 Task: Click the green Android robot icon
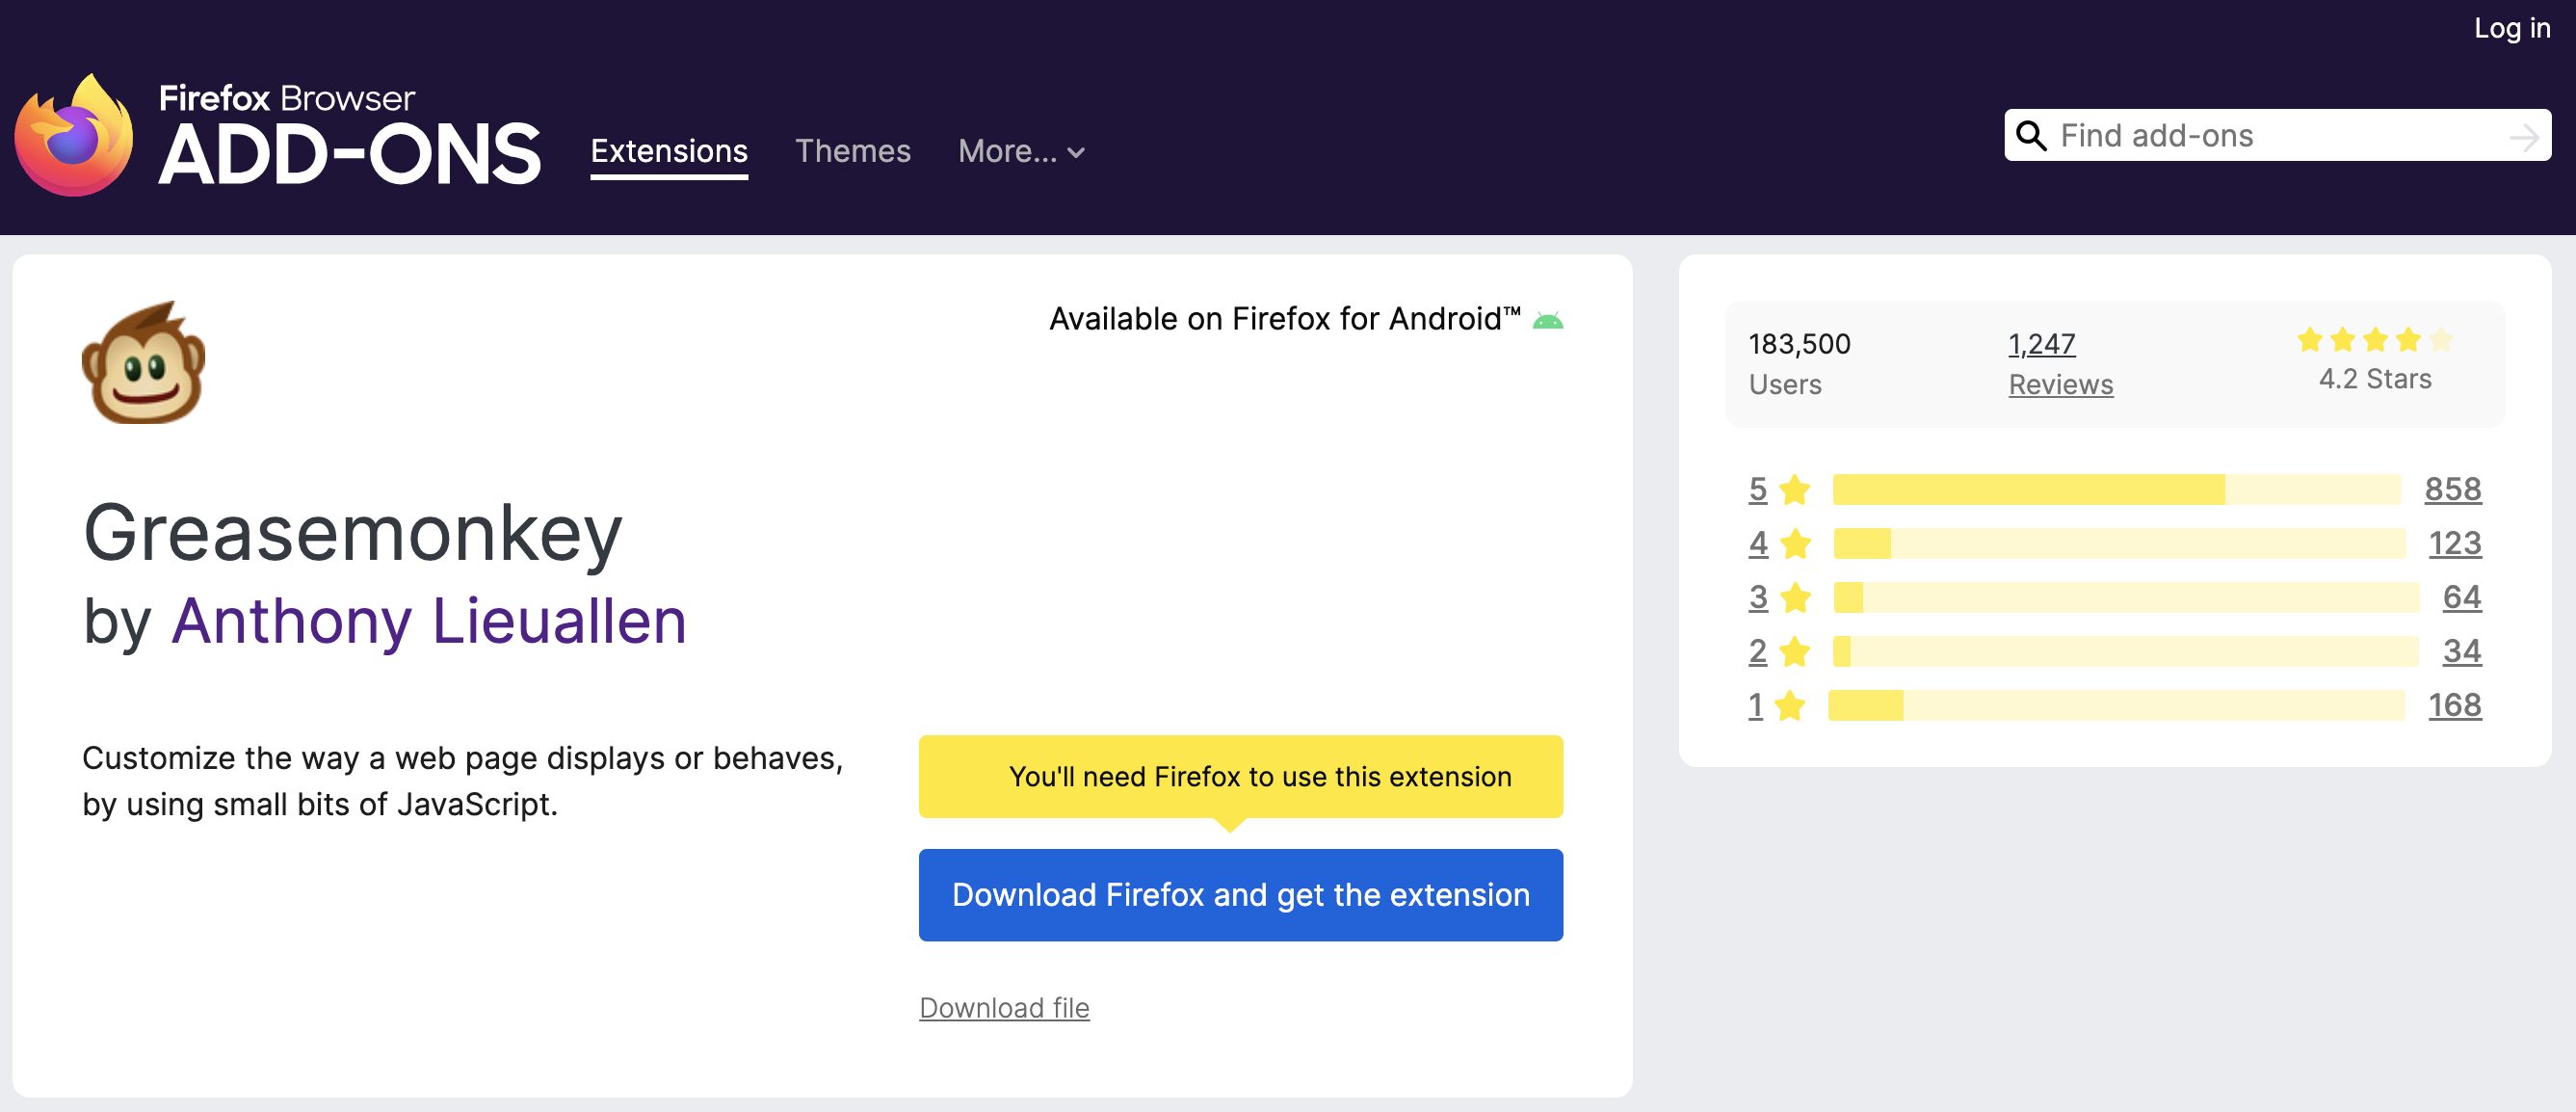[1547, 321]
